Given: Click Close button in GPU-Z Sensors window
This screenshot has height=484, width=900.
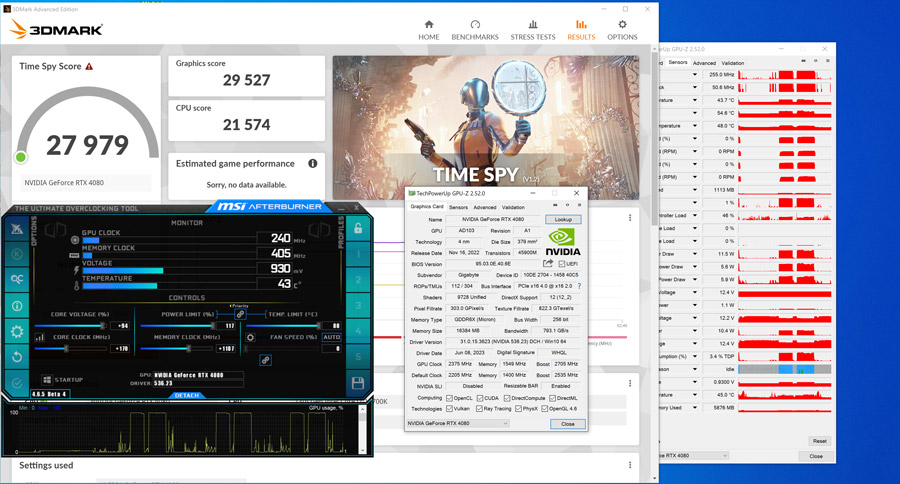Looking at the screenshot, I should click(x=816, y=456).
